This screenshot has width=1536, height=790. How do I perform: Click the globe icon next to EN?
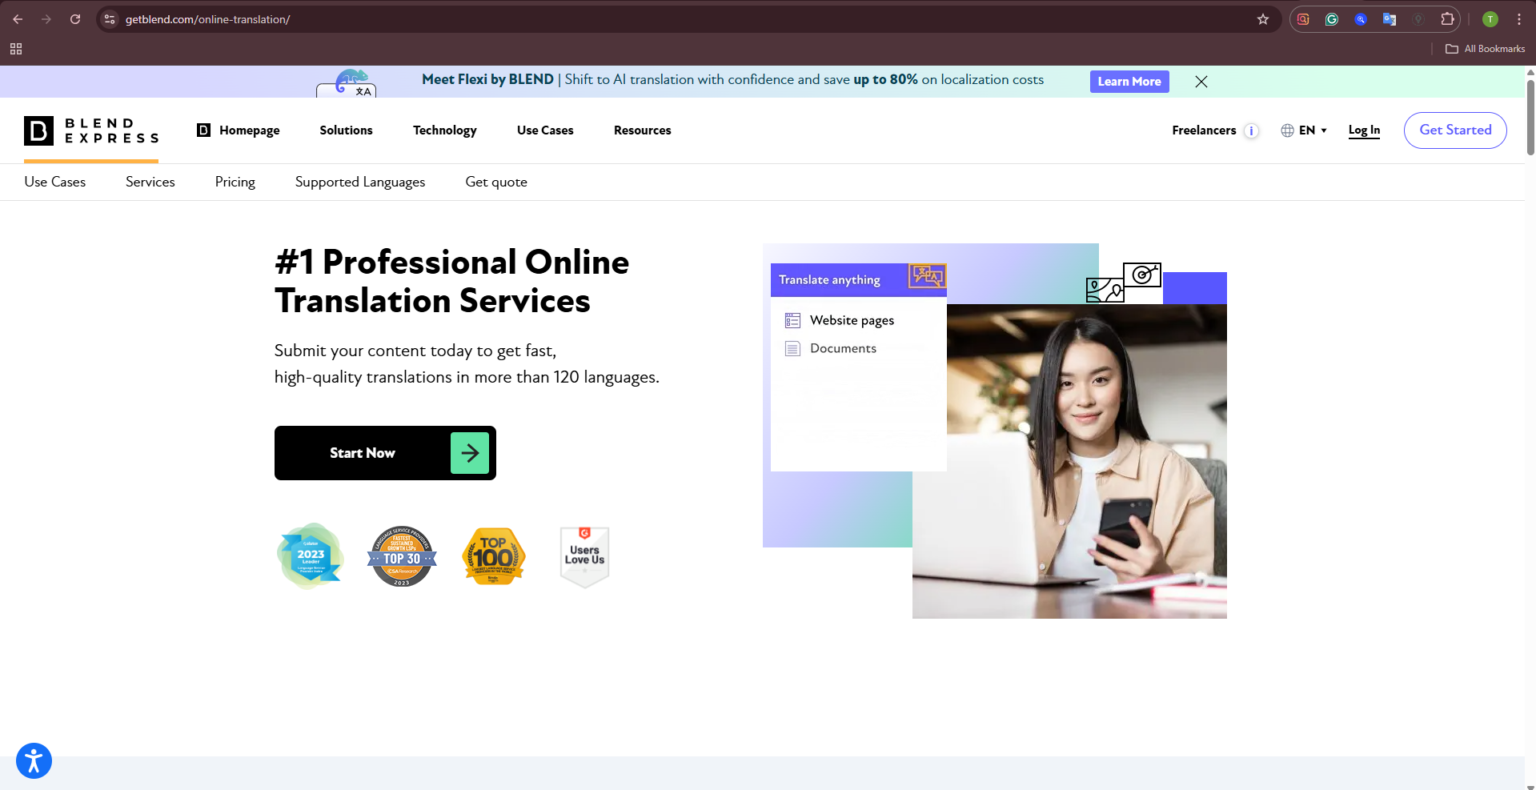pos(1287,130)
